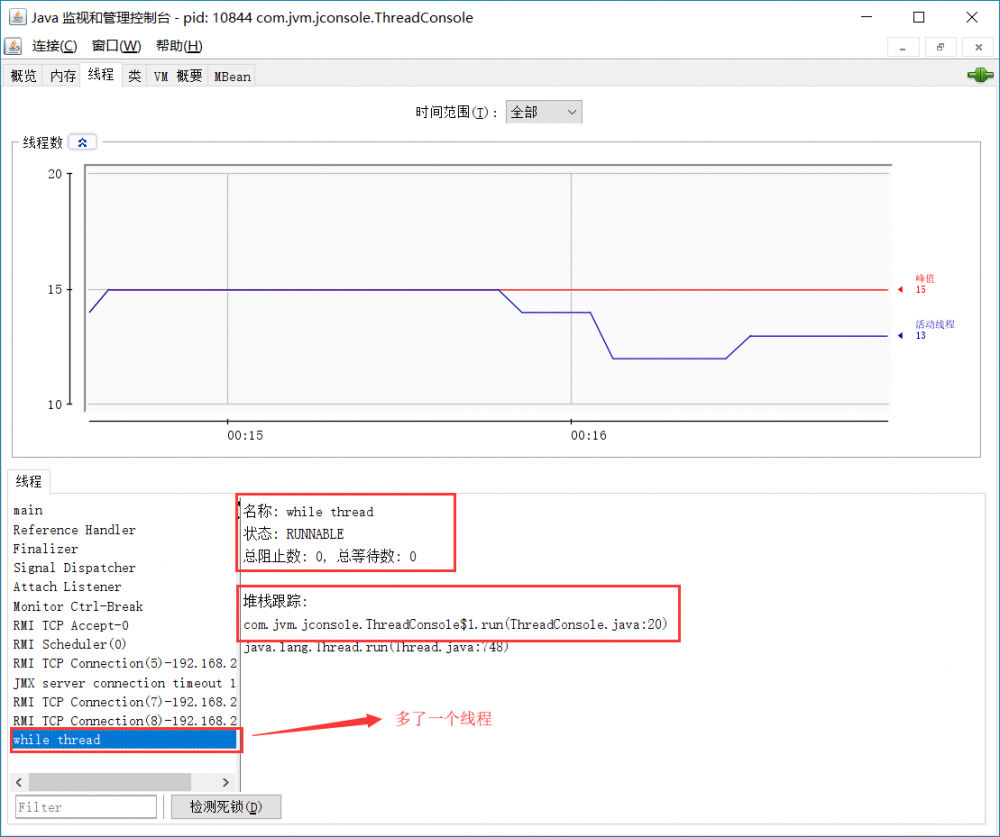
Task: Open the 连接(C) menu
Action: point(55,46)
